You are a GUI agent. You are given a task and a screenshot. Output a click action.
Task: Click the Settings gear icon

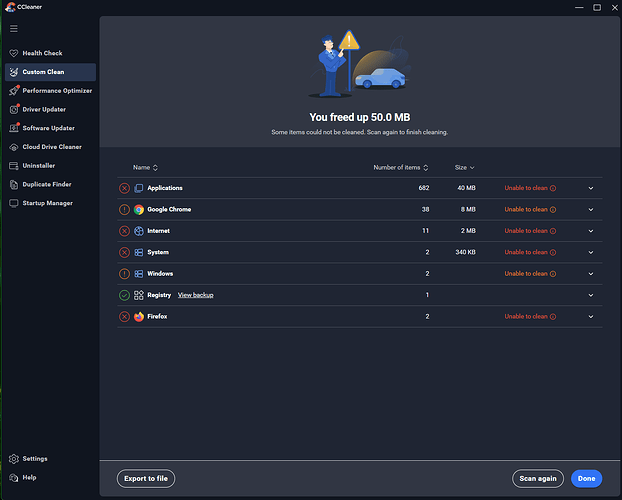tap(14, 459)
